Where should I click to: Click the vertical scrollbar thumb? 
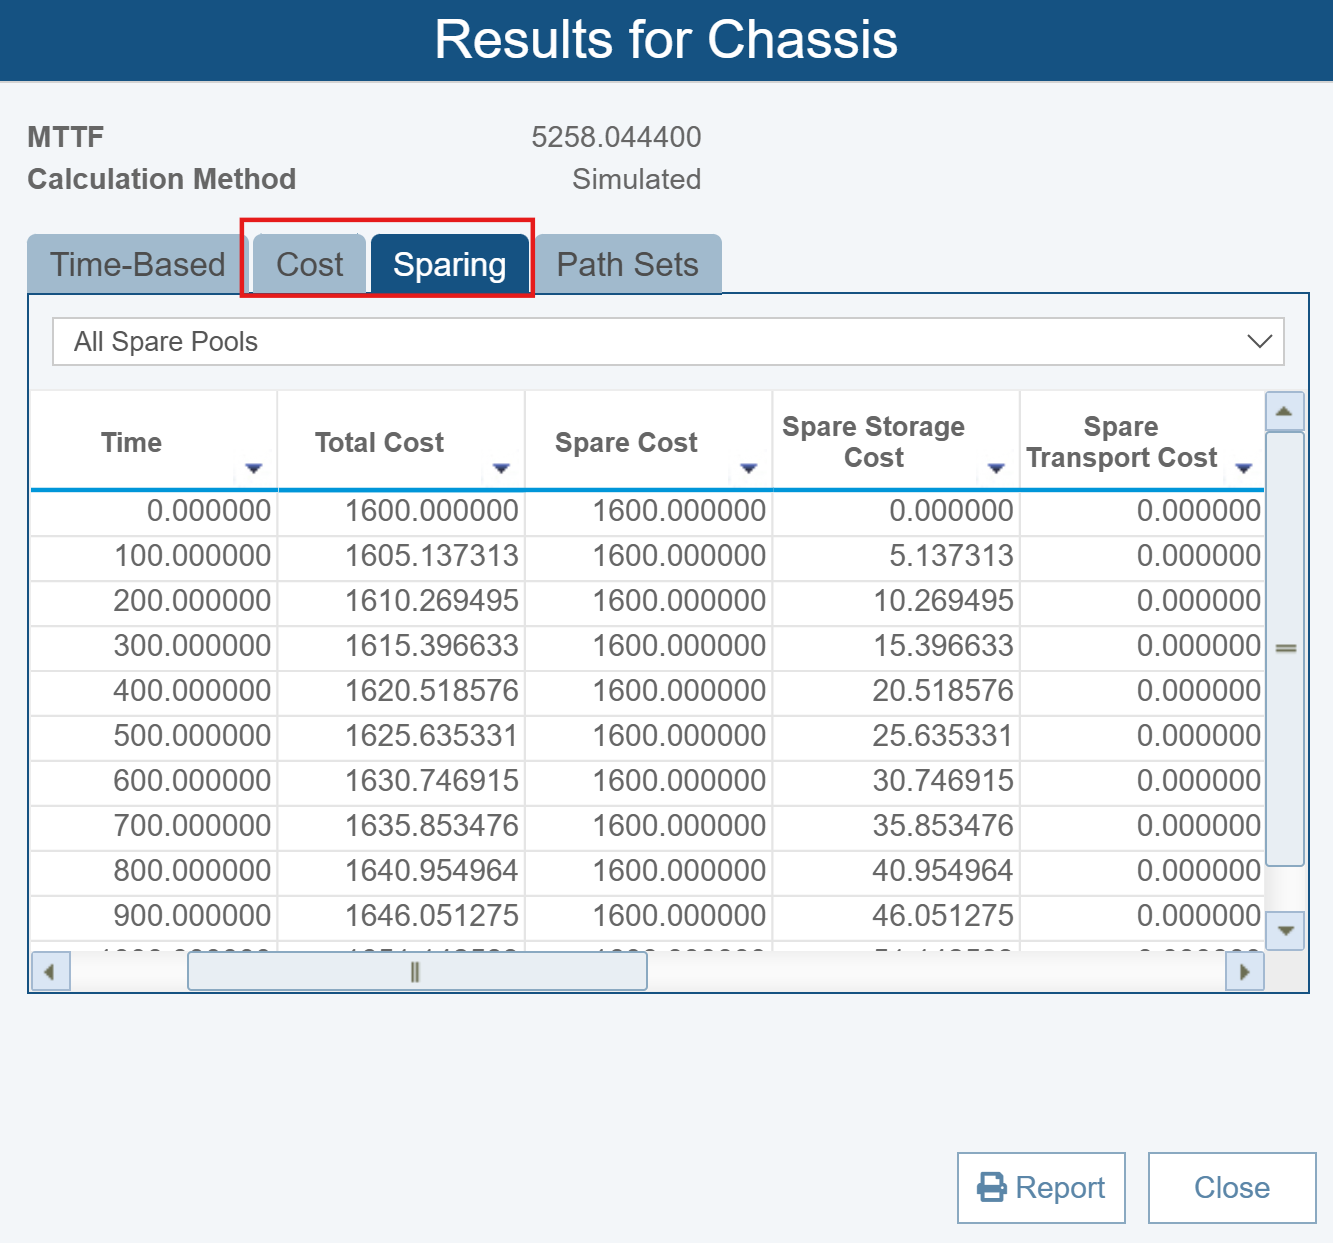(1284, 648)
